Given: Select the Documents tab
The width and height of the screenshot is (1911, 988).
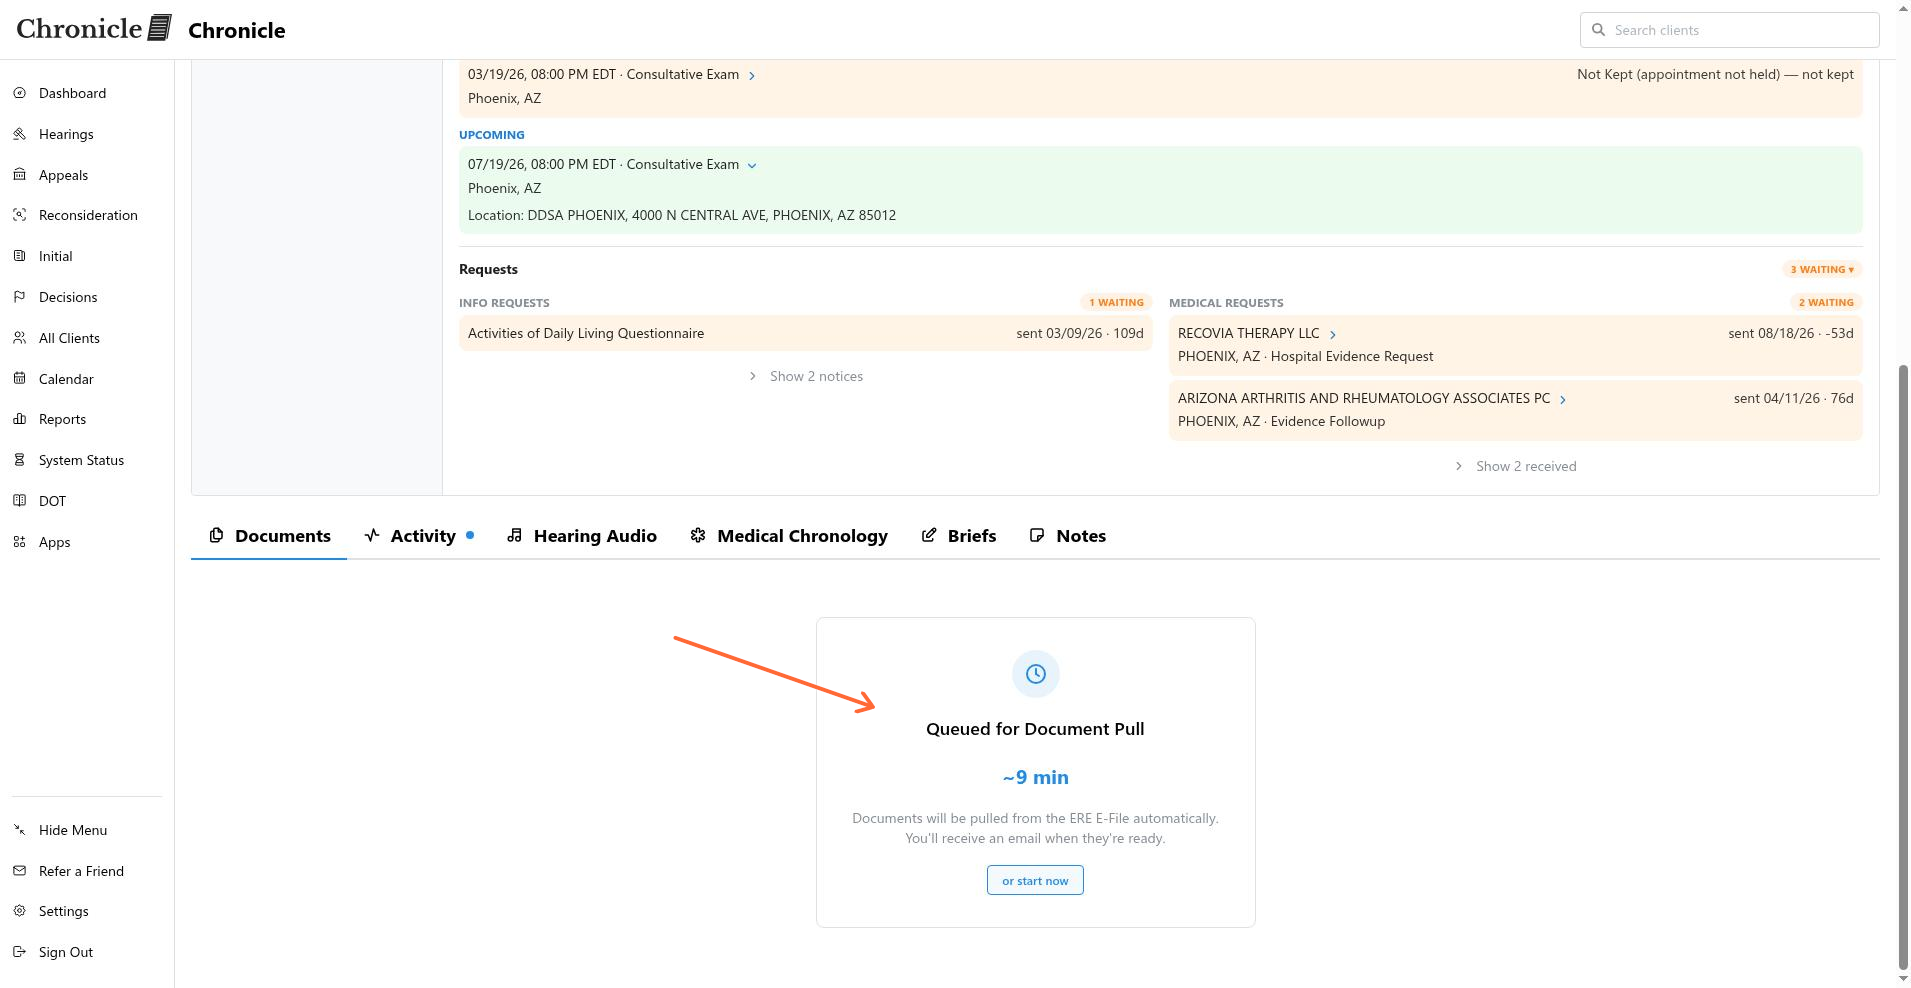Looking at the screenshot, I should click(x=269, y=536).
